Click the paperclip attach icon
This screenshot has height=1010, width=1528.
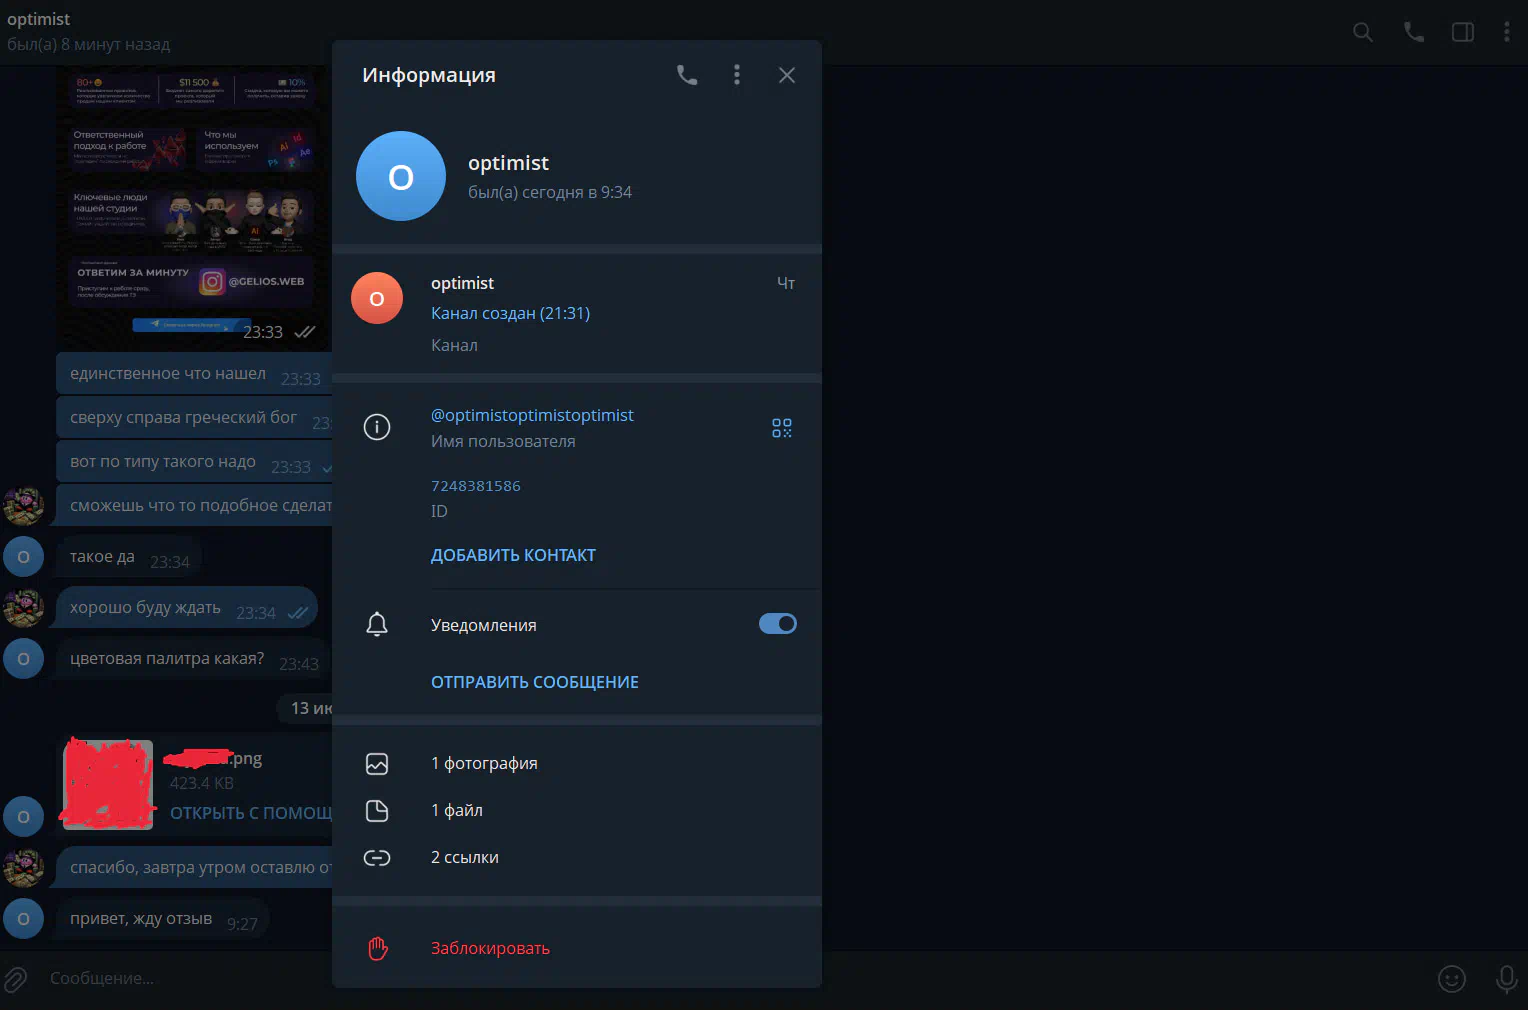tap(15, 979)
